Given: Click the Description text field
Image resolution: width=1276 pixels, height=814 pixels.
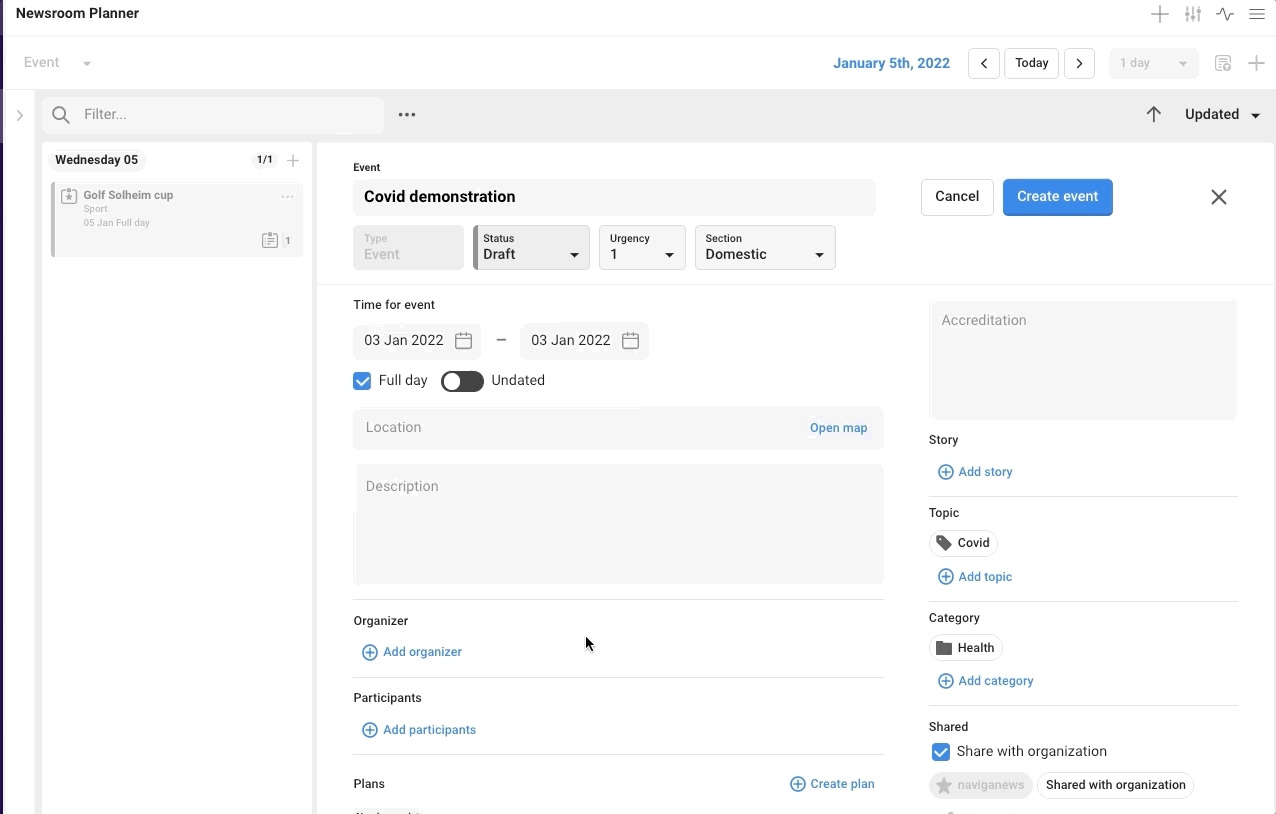Looking at the screenshot, I should point(618,524).
